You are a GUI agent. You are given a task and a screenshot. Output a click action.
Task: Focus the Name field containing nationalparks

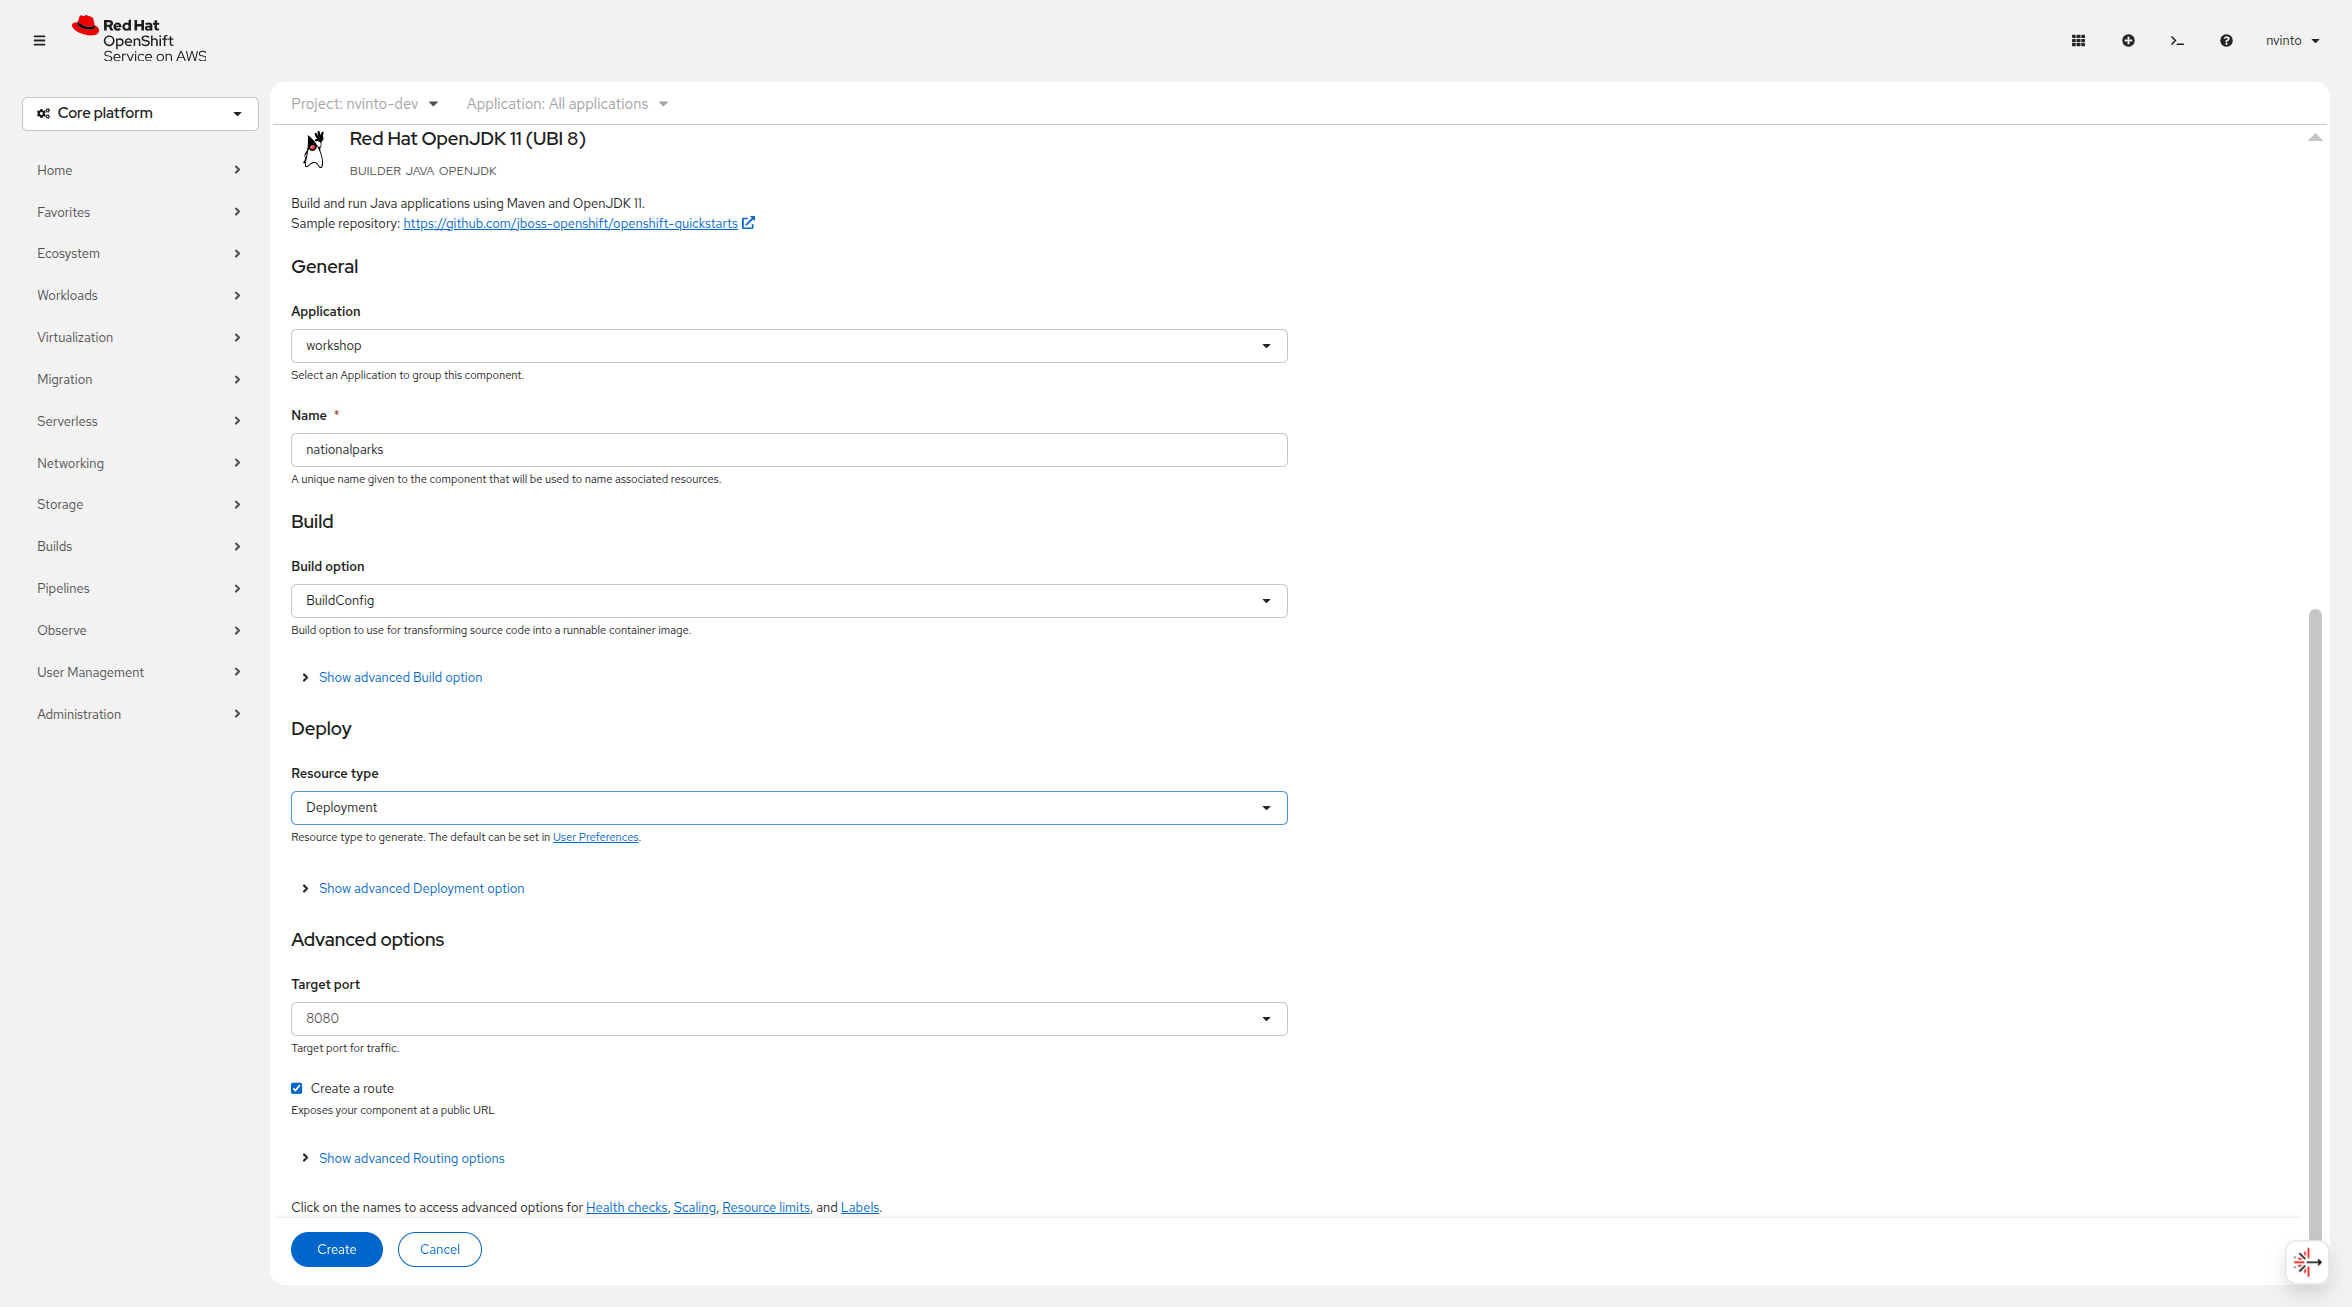click(789, 450)
